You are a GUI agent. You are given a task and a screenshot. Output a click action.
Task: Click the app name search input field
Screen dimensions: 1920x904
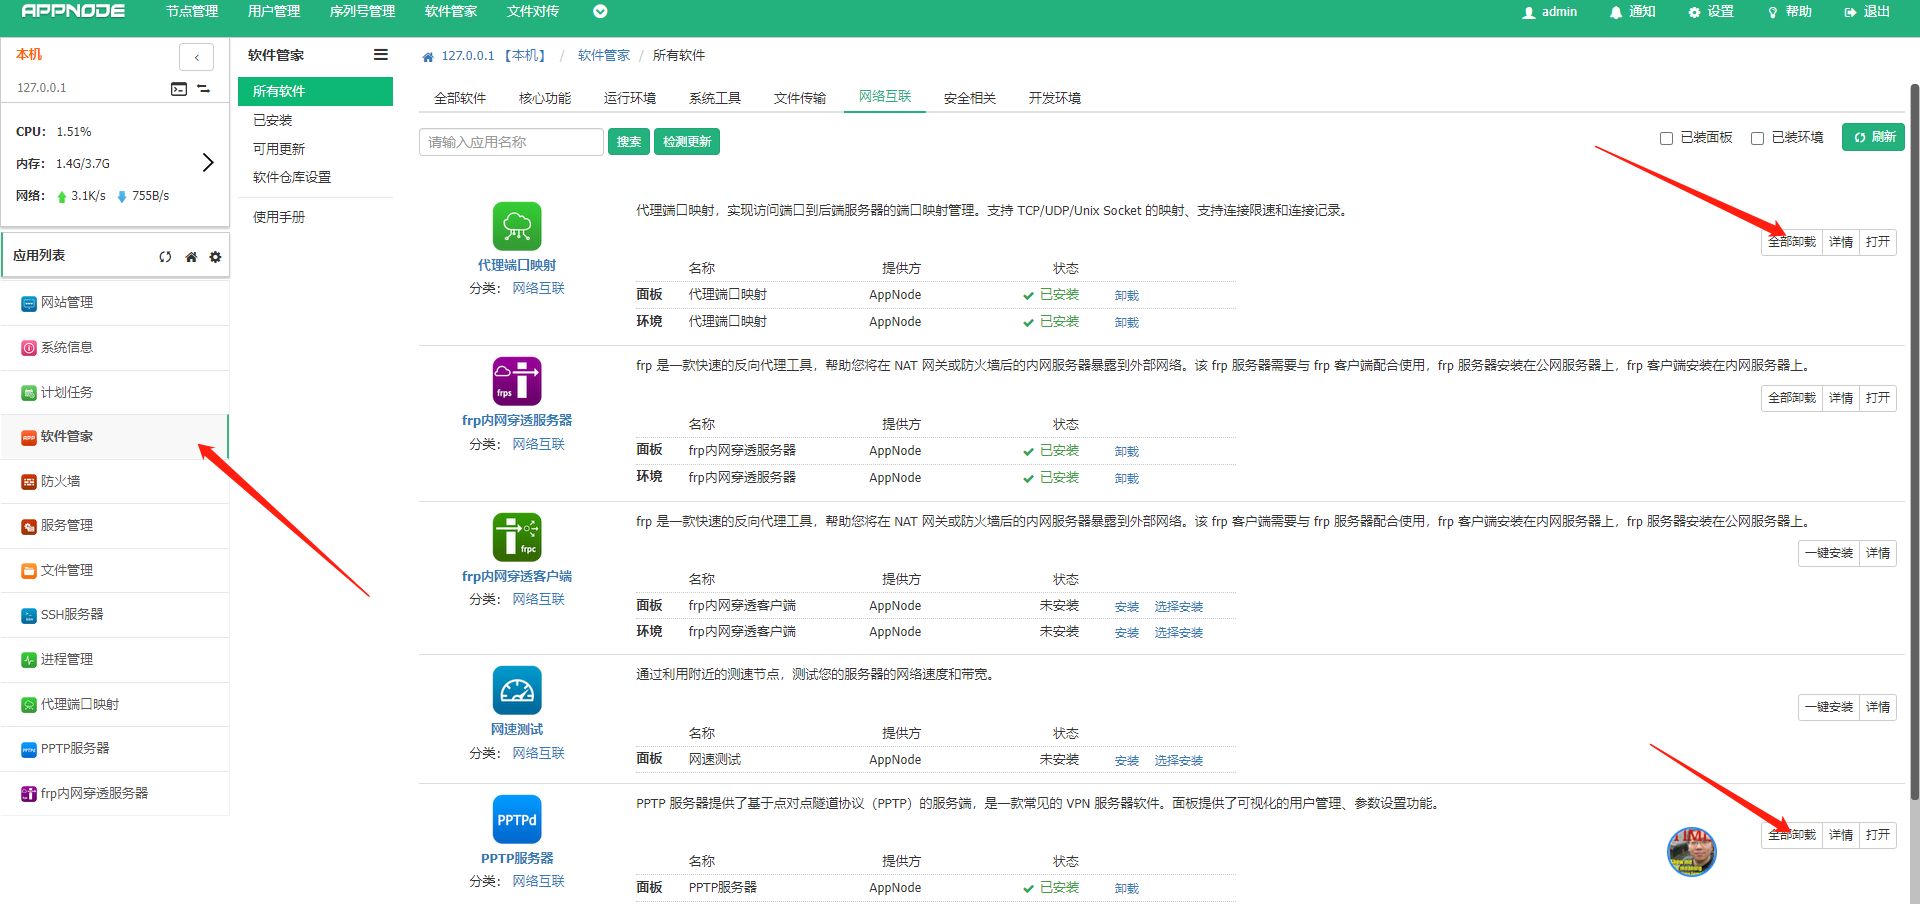(511, 142)
